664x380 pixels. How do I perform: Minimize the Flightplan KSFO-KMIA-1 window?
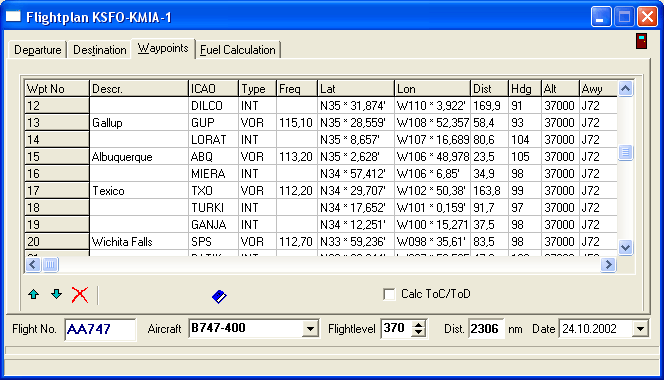pyautogui.click(x=601, y=17)
